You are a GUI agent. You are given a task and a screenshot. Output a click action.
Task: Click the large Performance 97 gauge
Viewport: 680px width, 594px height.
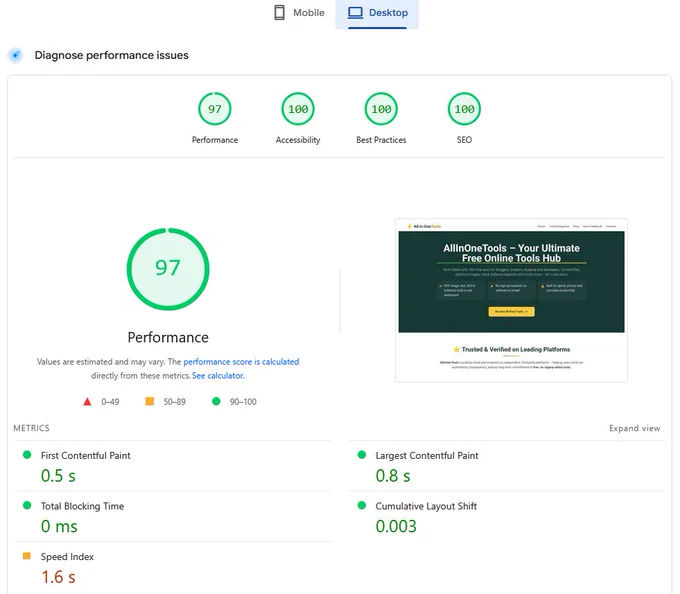168,269
